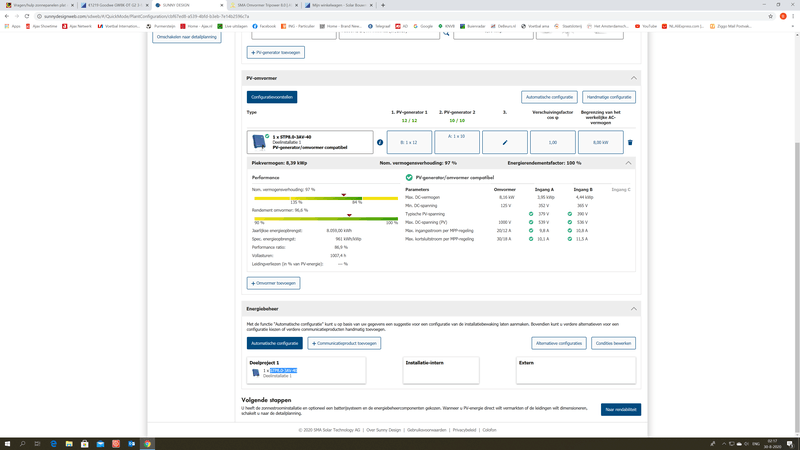Open the A: 1 x 10 generator assignment

point(457,142)
